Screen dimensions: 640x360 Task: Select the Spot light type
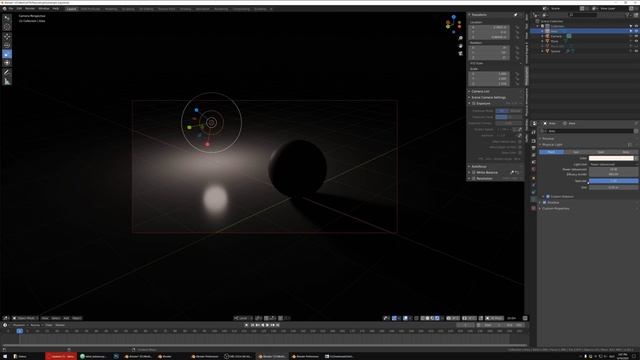coord(601,152)
